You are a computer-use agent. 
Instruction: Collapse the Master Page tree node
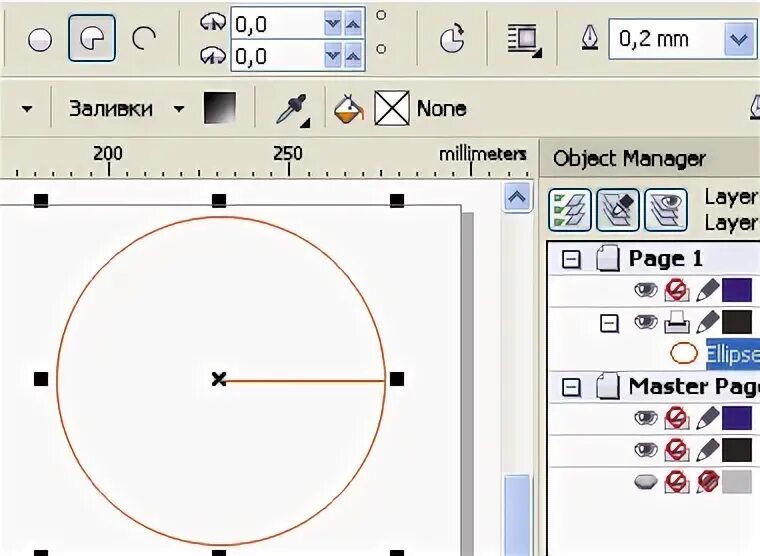(x=571, y=388)
